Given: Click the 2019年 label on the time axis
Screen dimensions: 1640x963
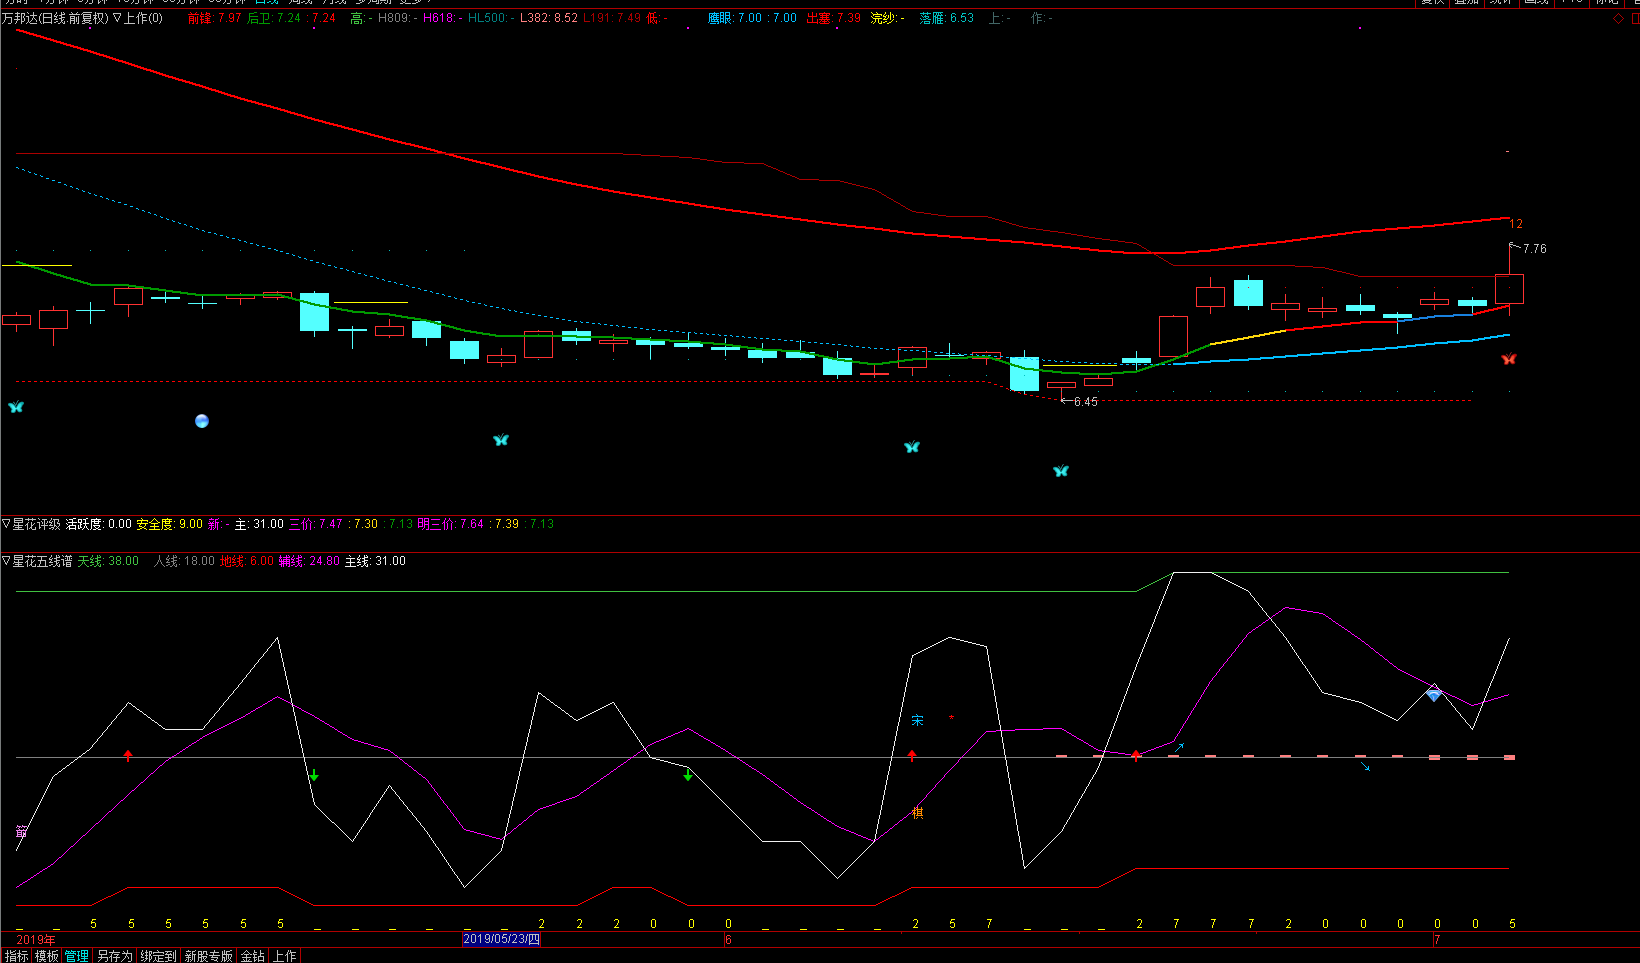Looking at the screenshot, I should 36,939.
